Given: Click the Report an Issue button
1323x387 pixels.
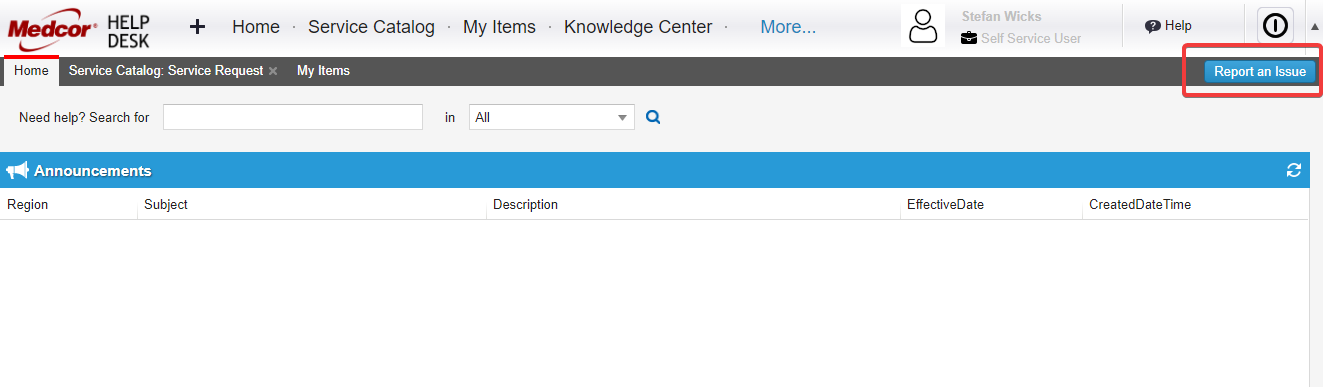Looking at the screenshot, I should 1260,72.
